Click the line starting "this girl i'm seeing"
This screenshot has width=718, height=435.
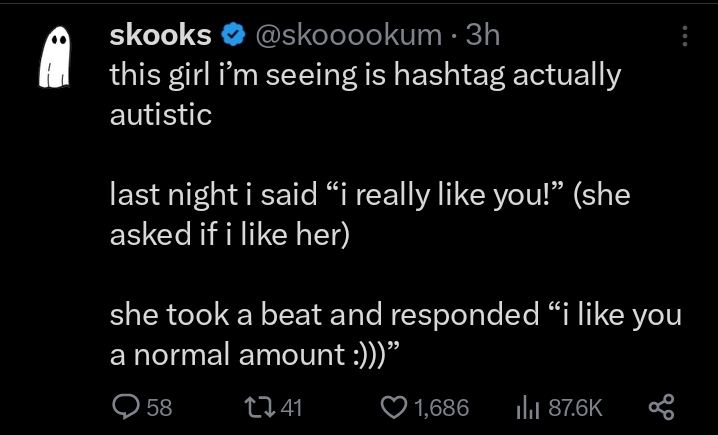365,75
